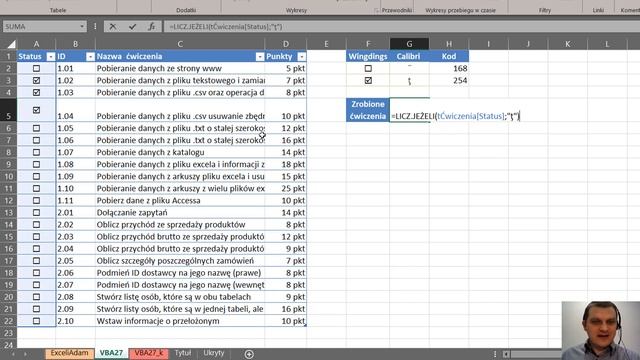Click the formula bar expand dots handle
The height and width of the screenshot is (360, 640).
point(95,27)
